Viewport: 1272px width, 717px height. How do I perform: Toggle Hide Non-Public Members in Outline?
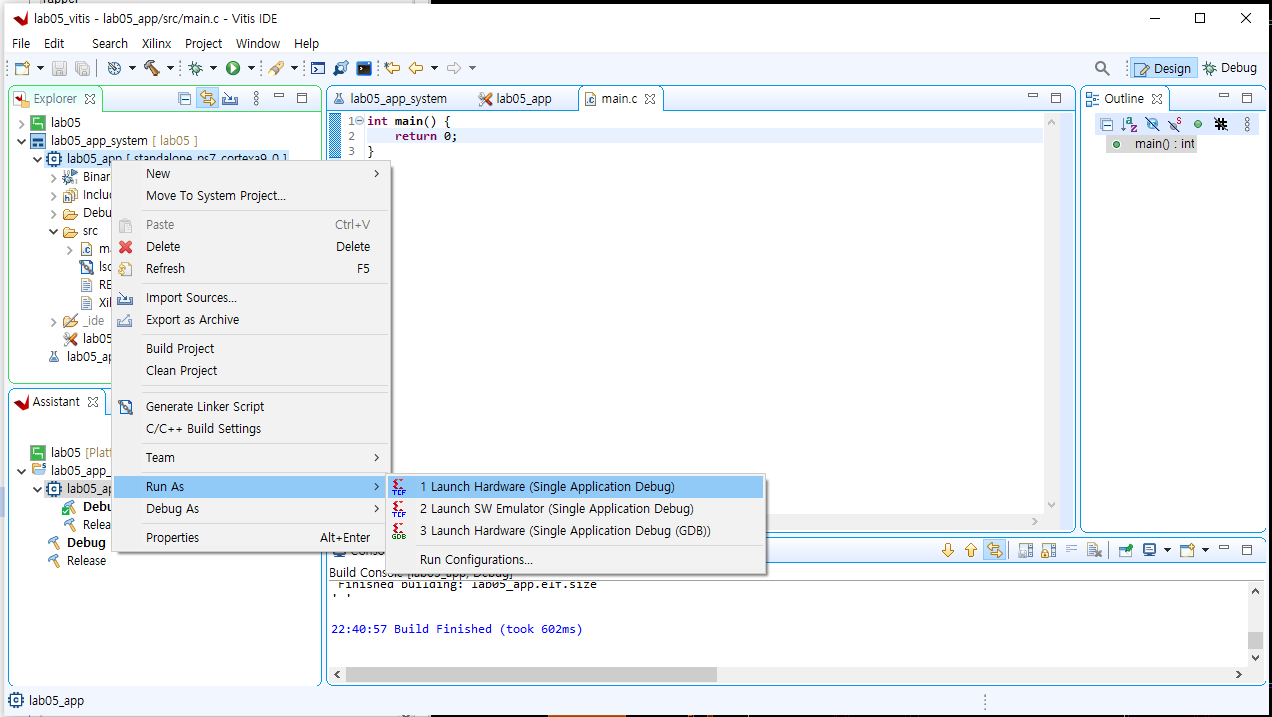pyautogui.click(x=1197, y=124)
